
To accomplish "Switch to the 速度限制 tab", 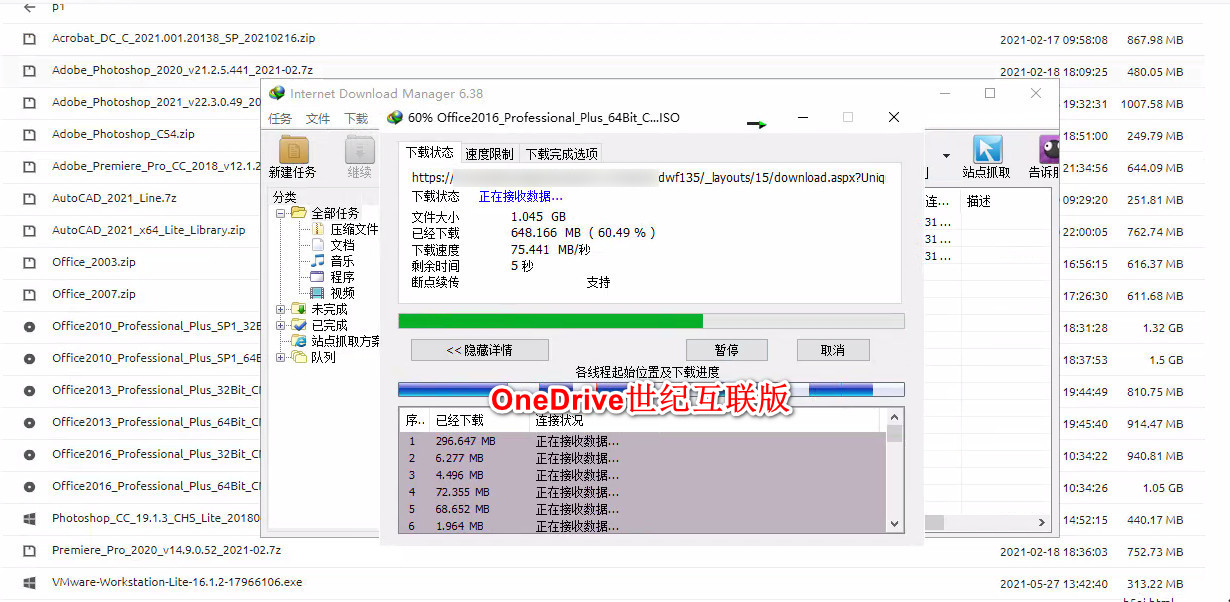I will tap(489, 153).
